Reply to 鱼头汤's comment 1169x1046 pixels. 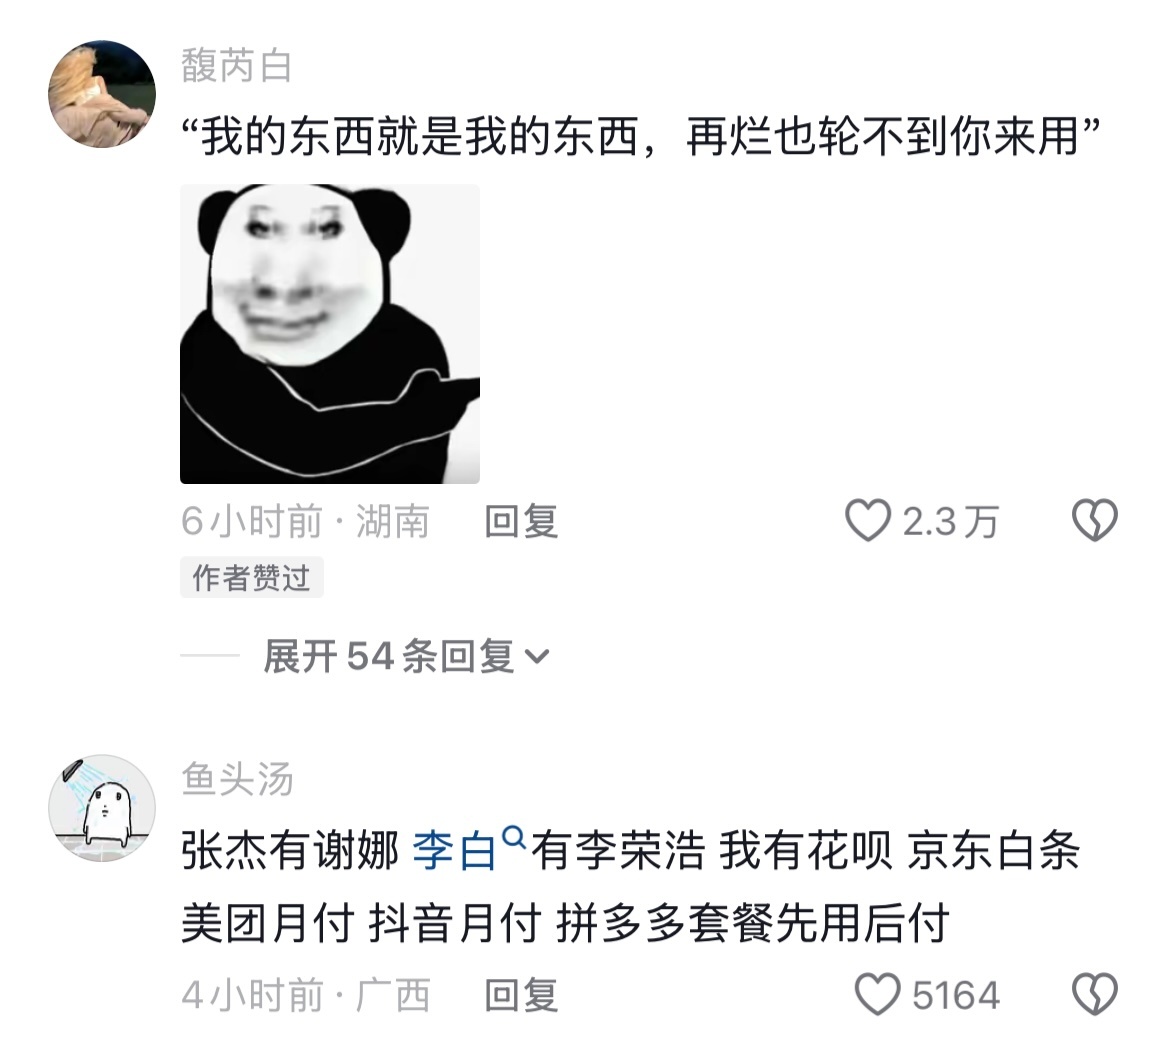tap(521, 995)
